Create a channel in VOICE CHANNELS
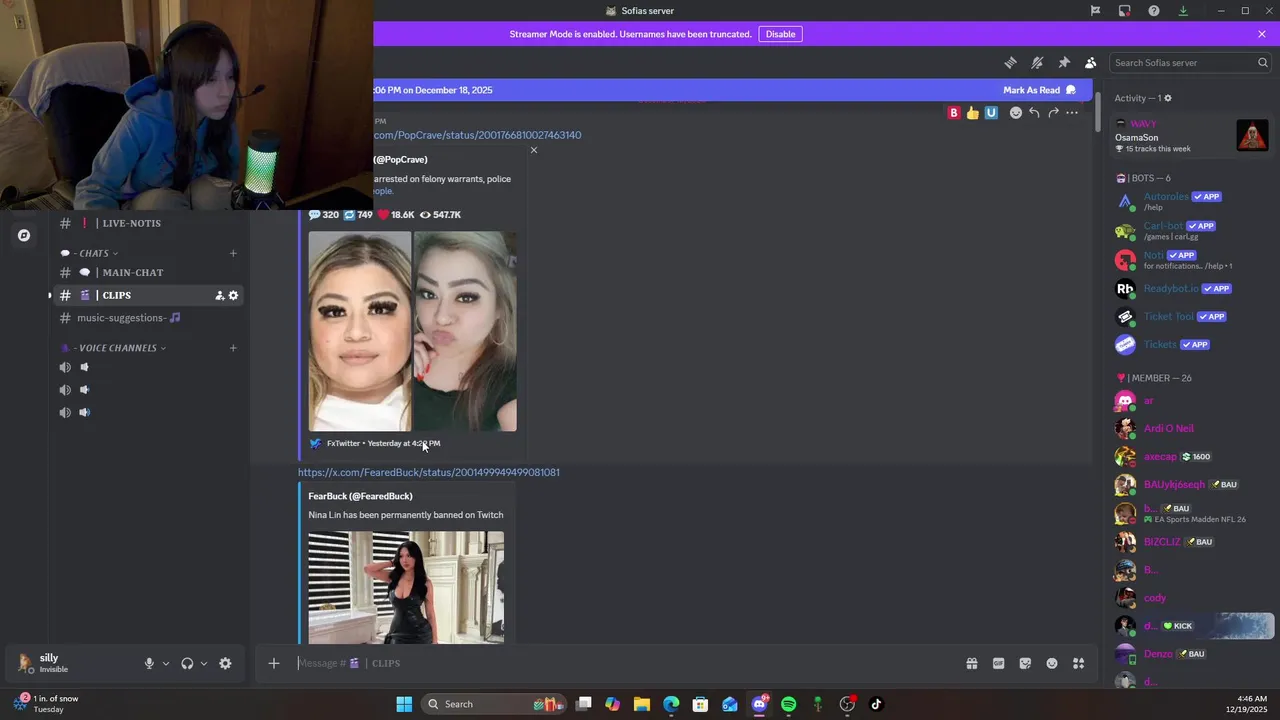The width and height of the screenshot is (1280, 720). click(233, 348)
